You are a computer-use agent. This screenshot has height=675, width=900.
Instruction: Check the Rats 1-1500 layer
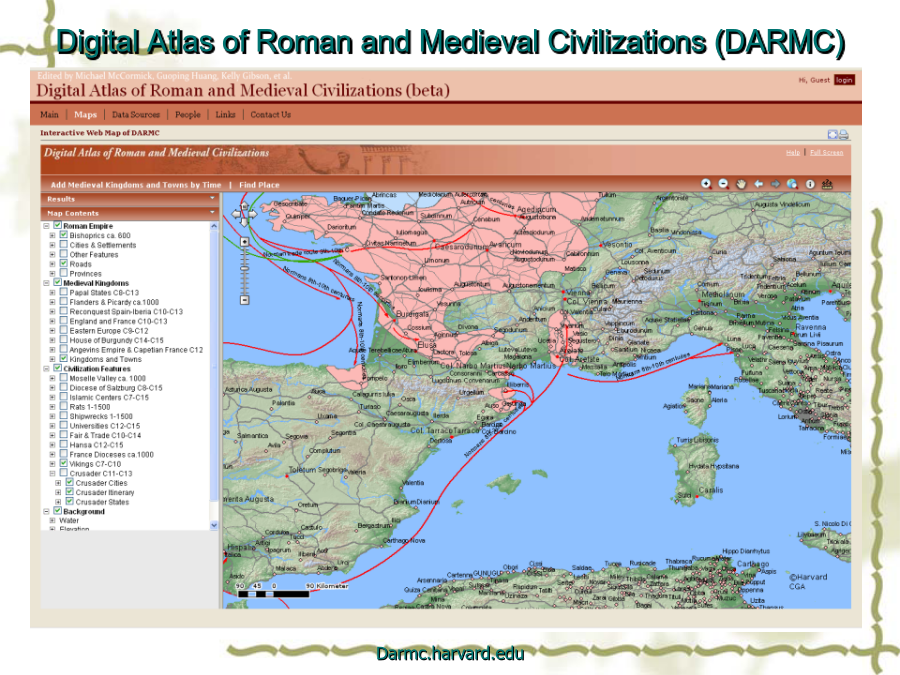click(x=64, y=406)
